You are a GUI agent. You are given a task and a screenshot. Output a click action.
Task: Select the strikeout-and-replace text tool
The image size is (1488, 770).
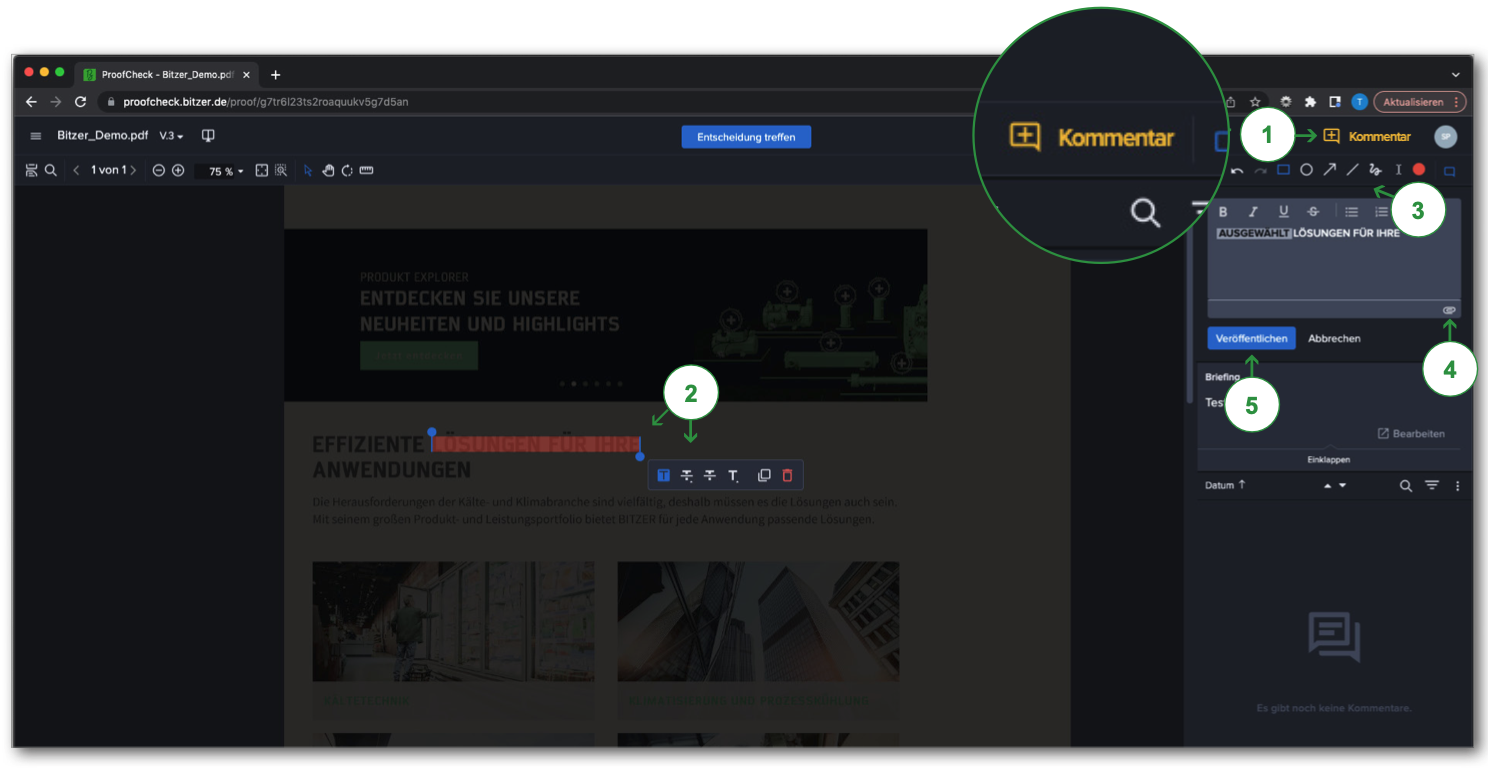pyautogui.click(x=687, y=475)
